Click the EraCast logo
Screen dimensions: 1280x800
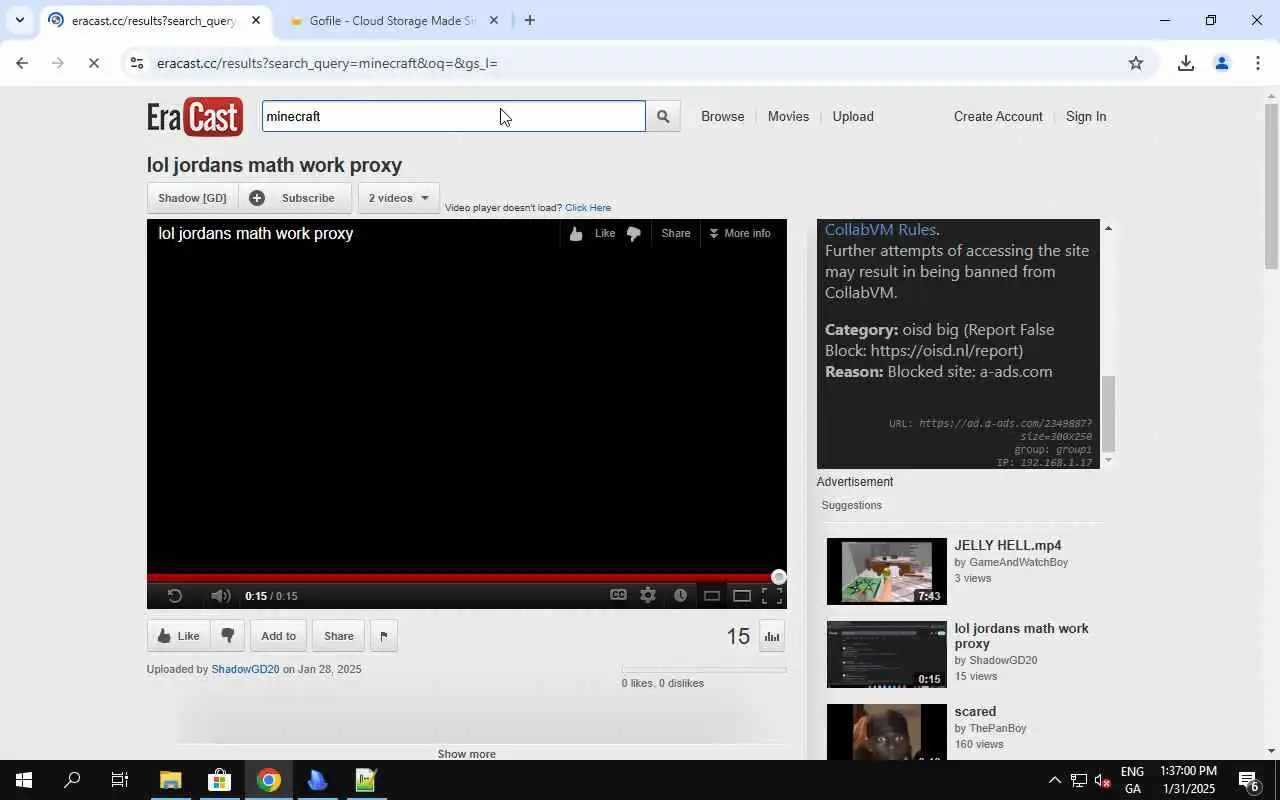click(195, 117)
